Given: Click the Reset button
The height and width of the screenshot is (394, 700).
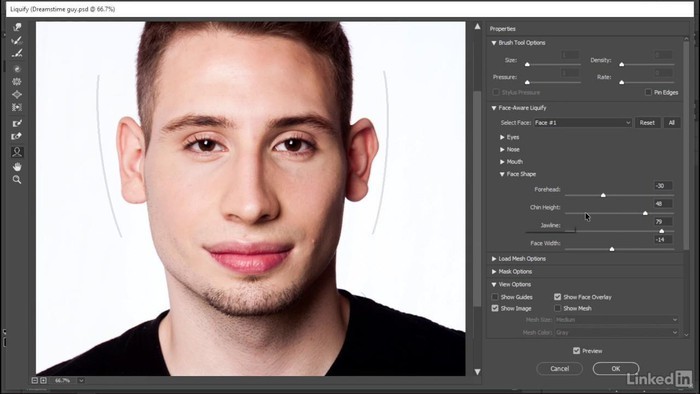Looking at the screenshot, I should (x=647, y=123).
